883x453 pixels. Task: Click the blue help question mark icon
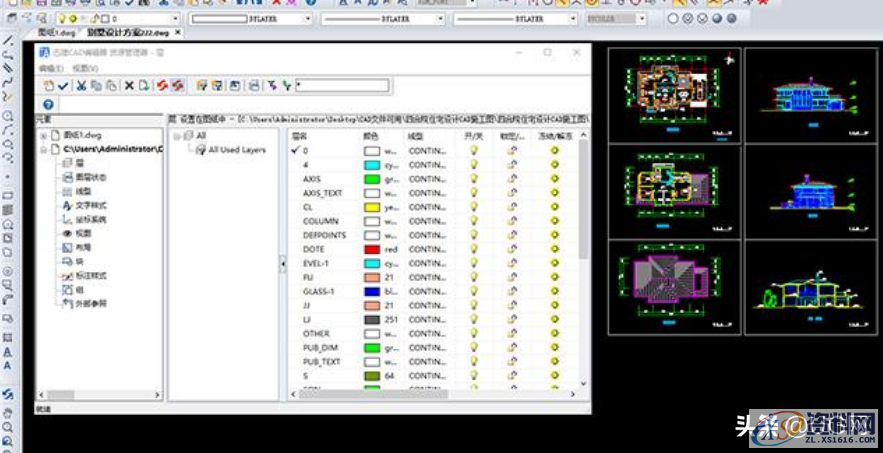pos(48,104)
